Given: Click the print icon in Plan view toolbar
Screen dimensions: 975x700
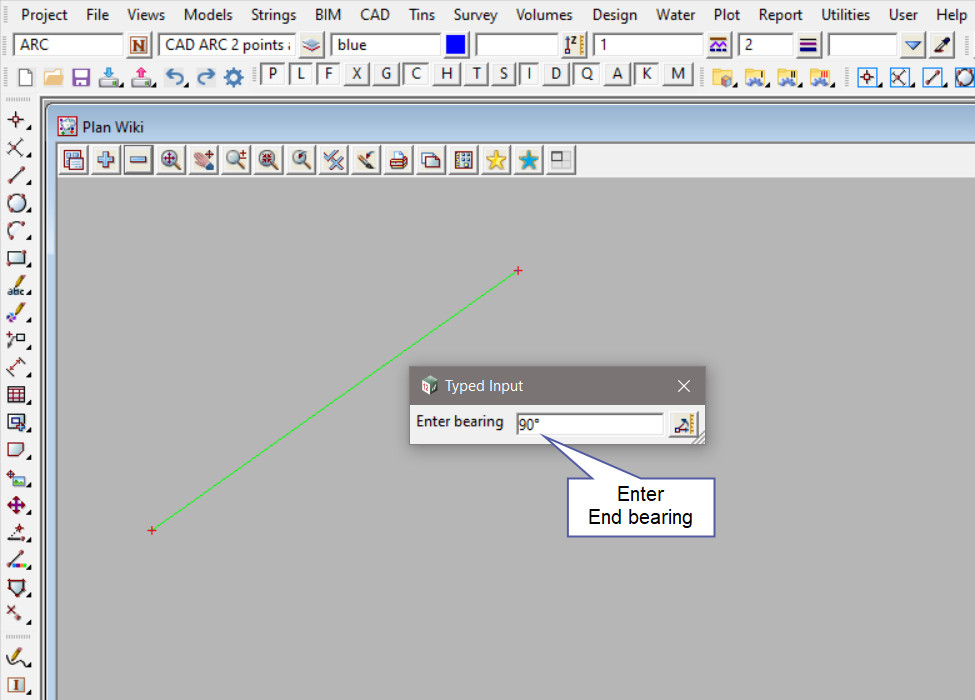Looking at the screenshot, I should click(x=399, y=160).
